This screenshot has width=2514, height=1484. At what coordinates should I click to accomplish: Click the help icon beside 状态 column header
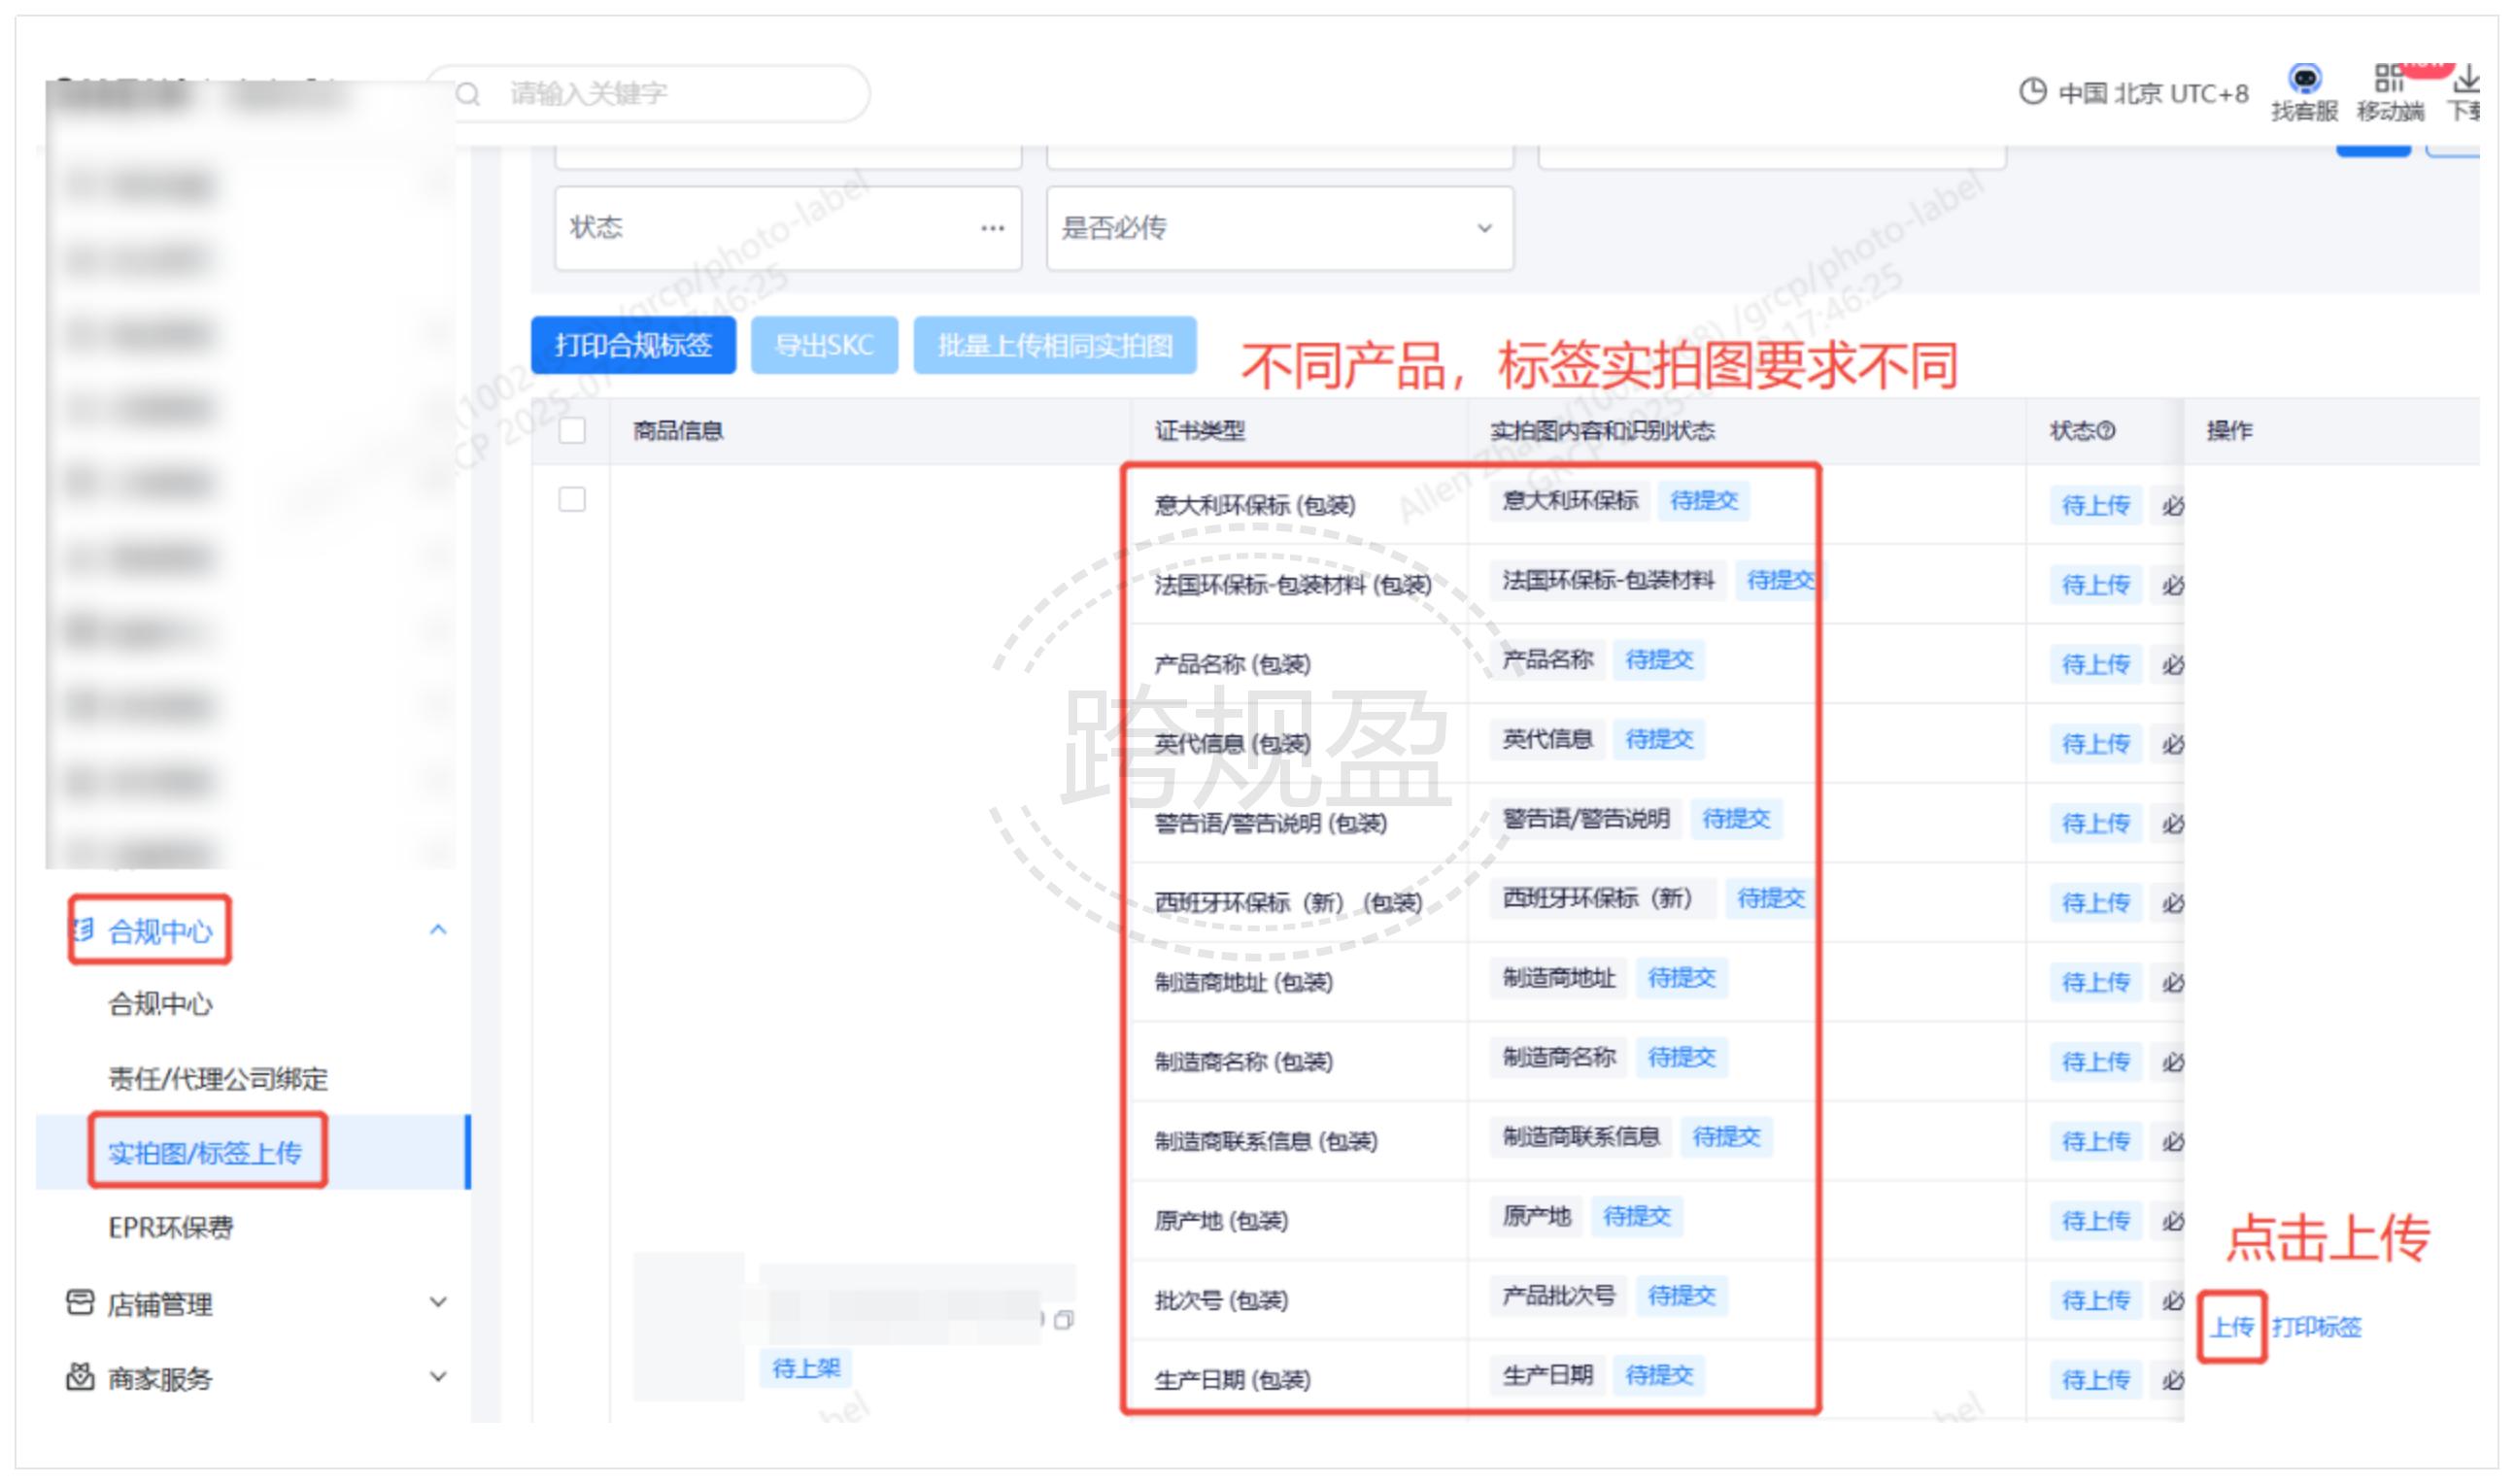[2106, 431]
